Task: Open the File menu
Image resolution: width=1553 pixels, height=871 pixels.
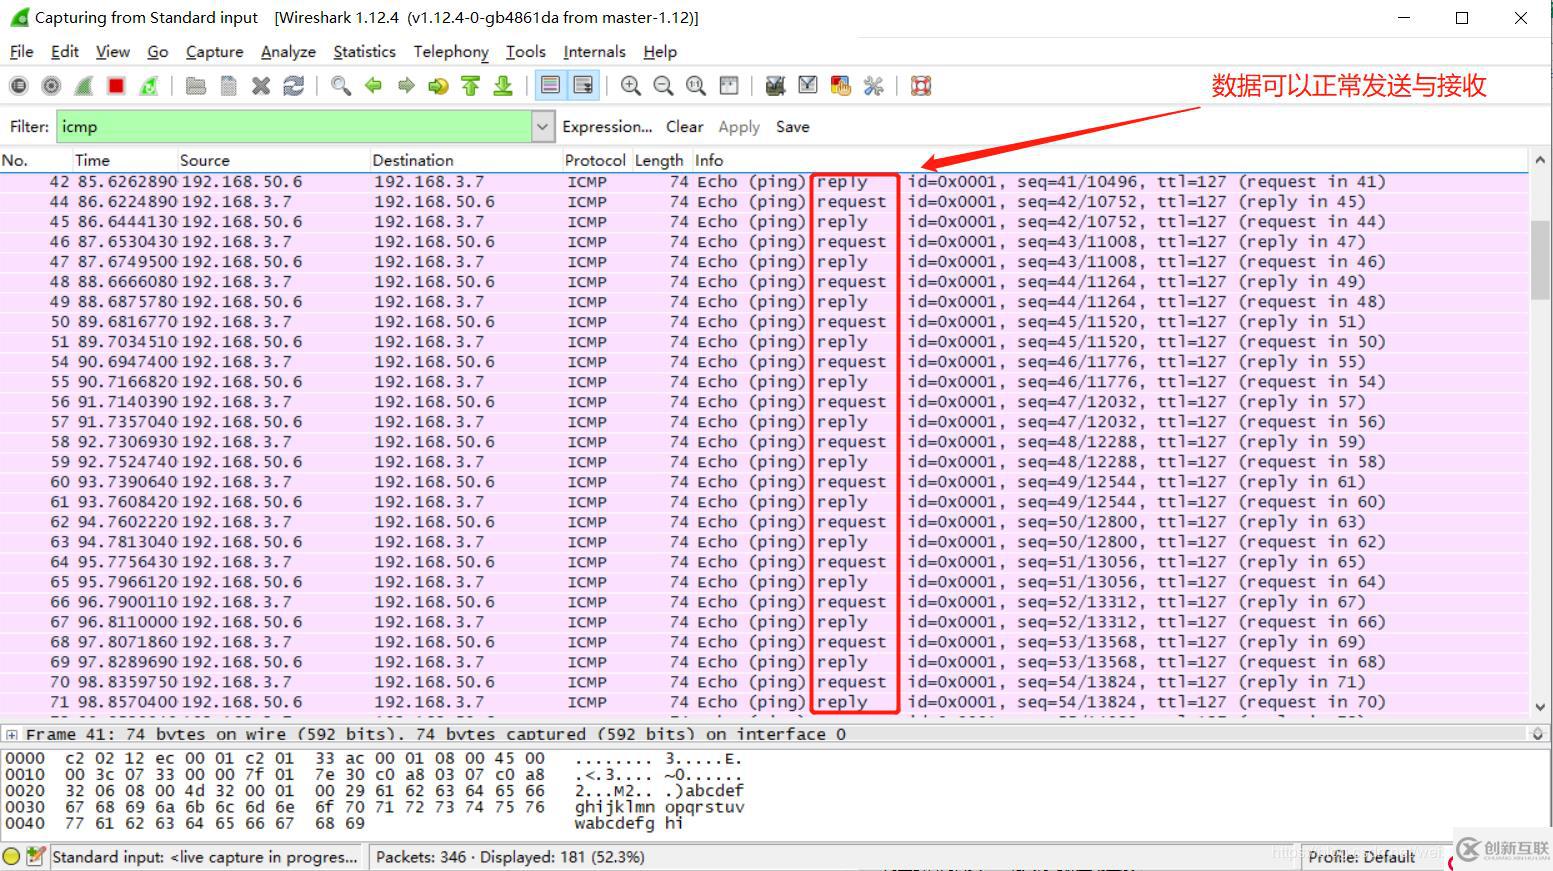Action: point(21,52)
